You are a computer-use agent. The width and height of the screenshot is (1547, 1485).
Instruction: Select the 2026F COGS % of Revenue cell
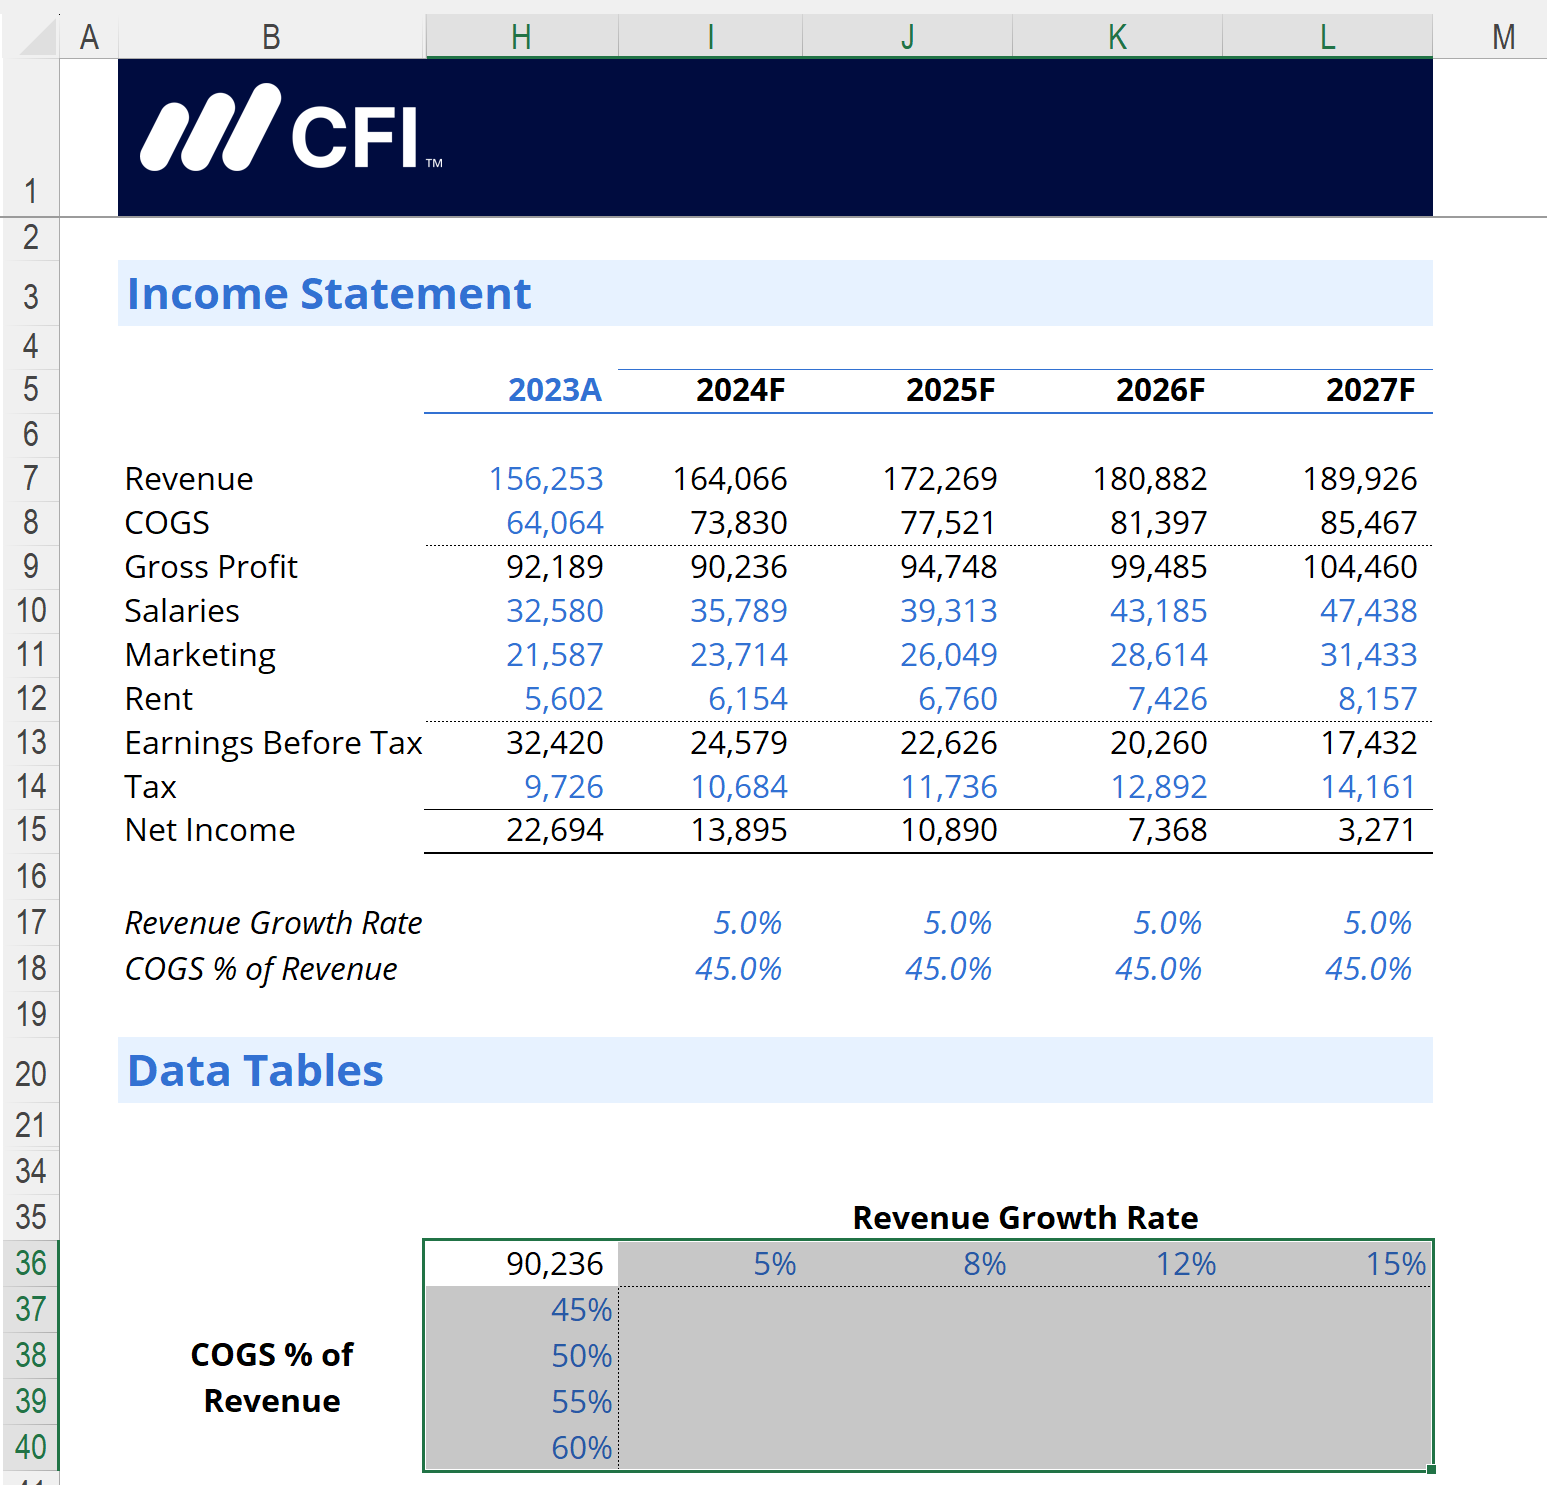(x=1157, y=969)
